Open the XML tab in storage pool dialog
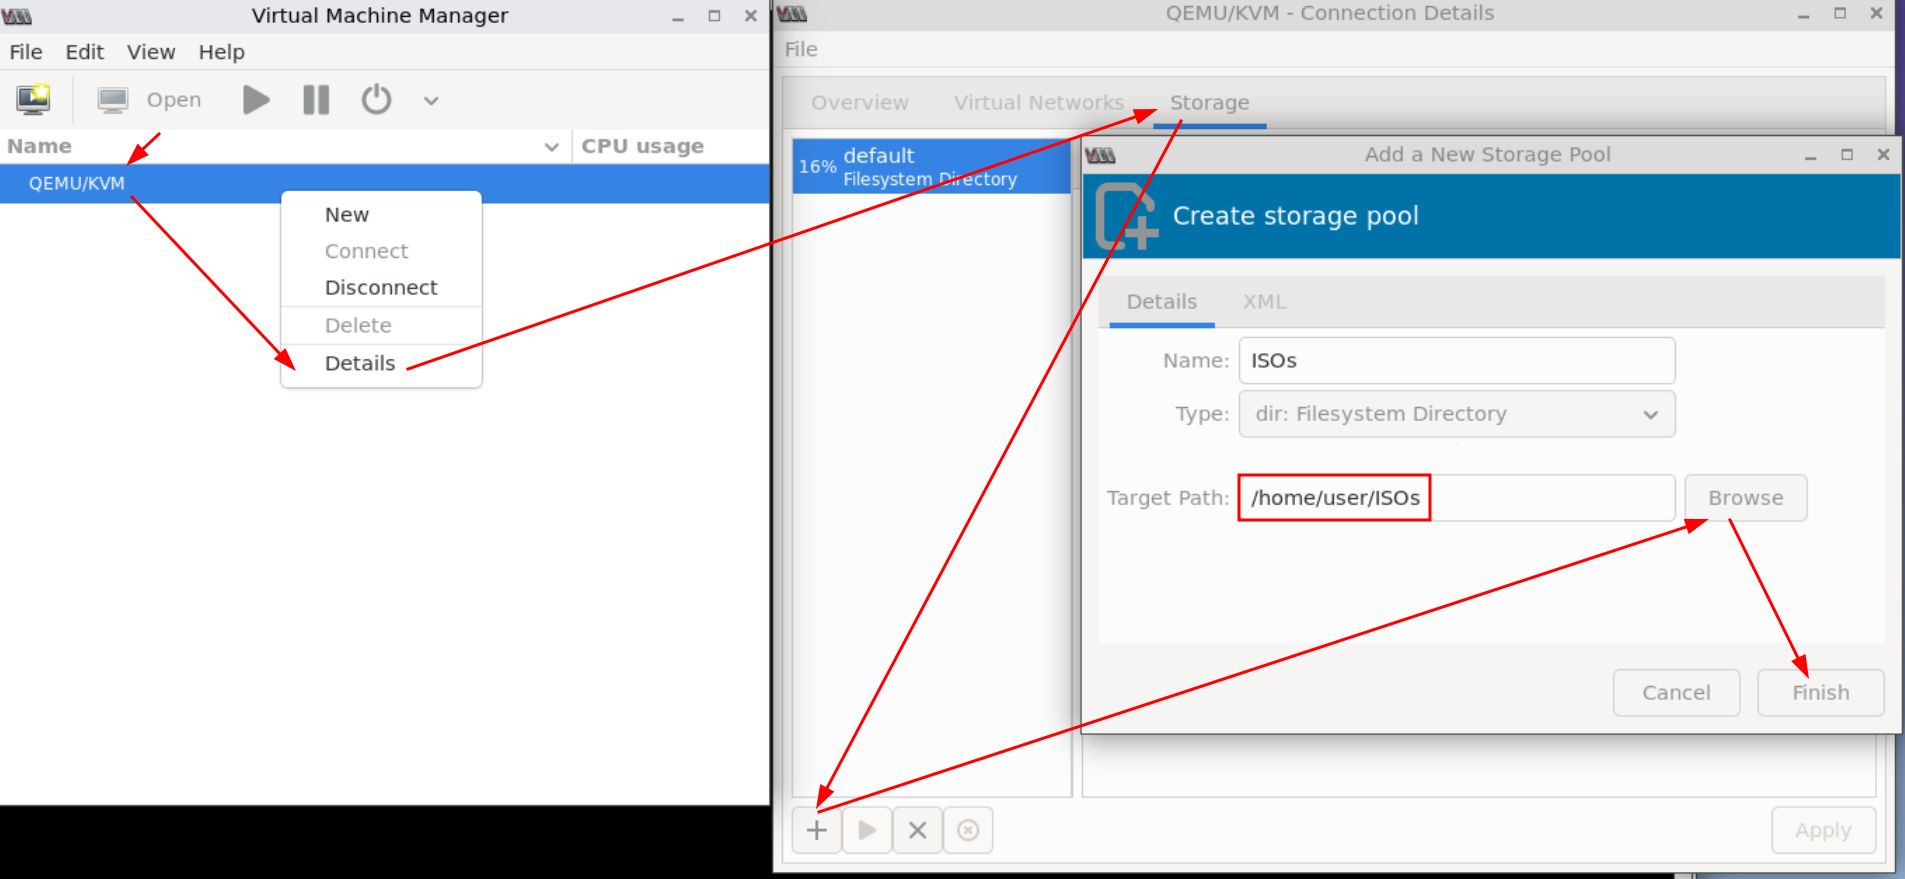The image size is (1905, 879). (1264, 302)
